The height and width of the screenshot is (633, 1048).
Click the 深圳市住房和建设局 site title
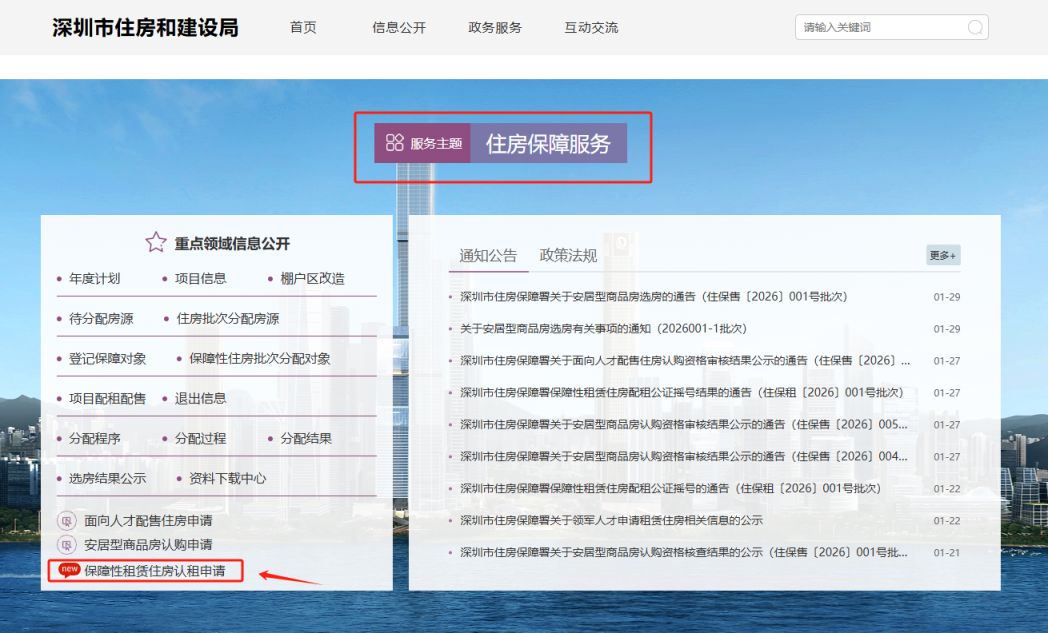pos(145,27)
